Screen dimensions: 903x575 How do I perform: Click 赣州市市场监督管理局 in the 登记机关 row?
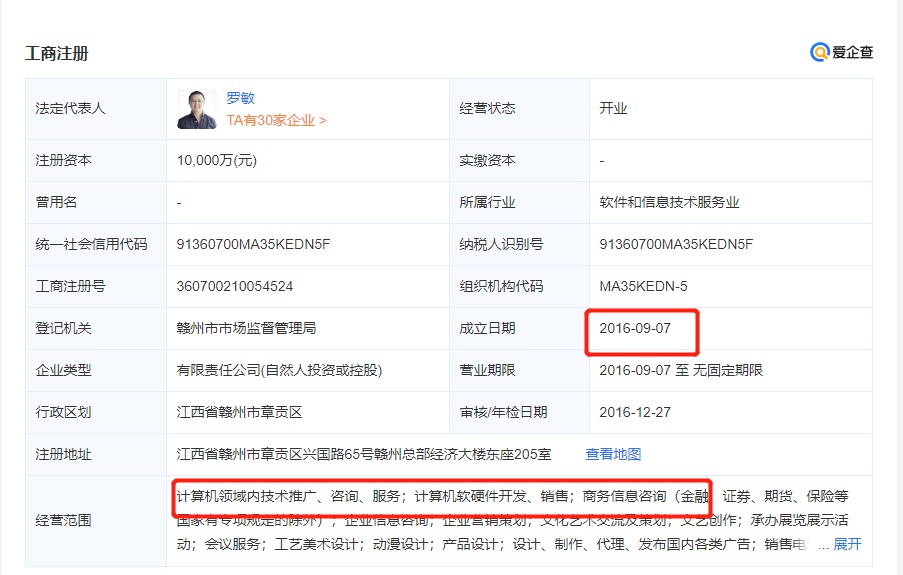(246, 328)
